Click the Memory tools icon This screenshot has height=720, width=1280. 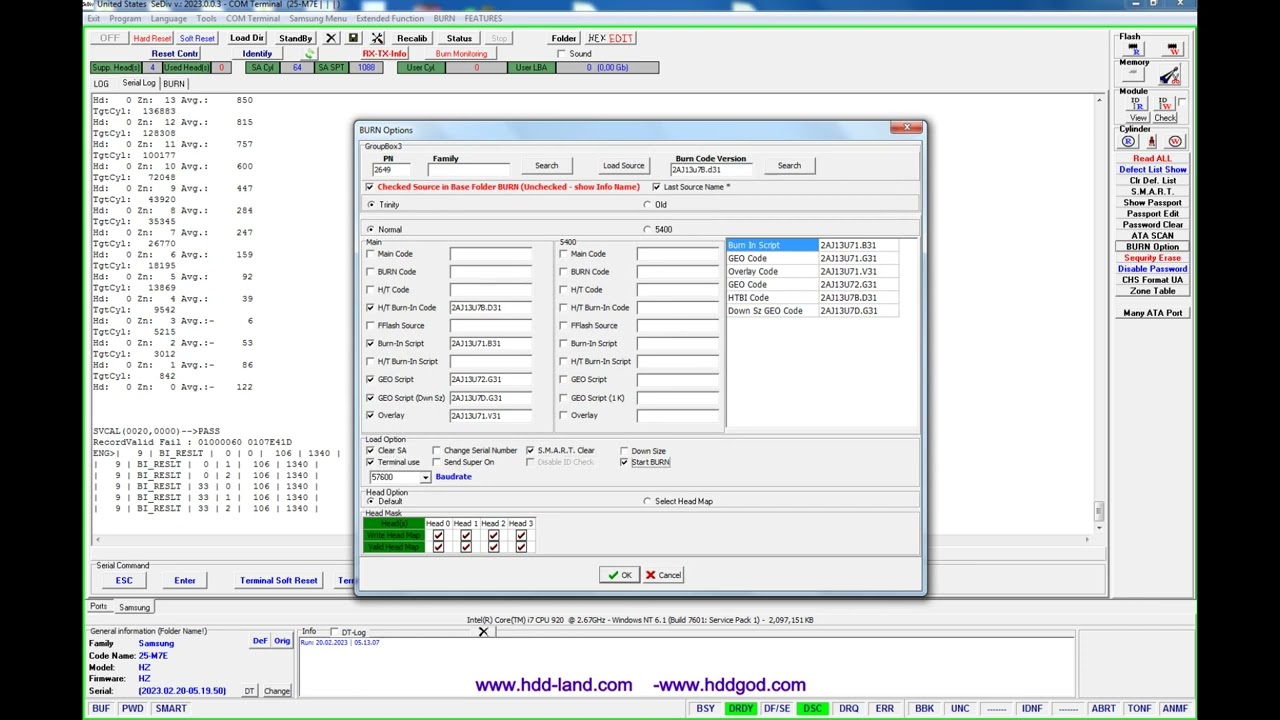(1169, 76)
